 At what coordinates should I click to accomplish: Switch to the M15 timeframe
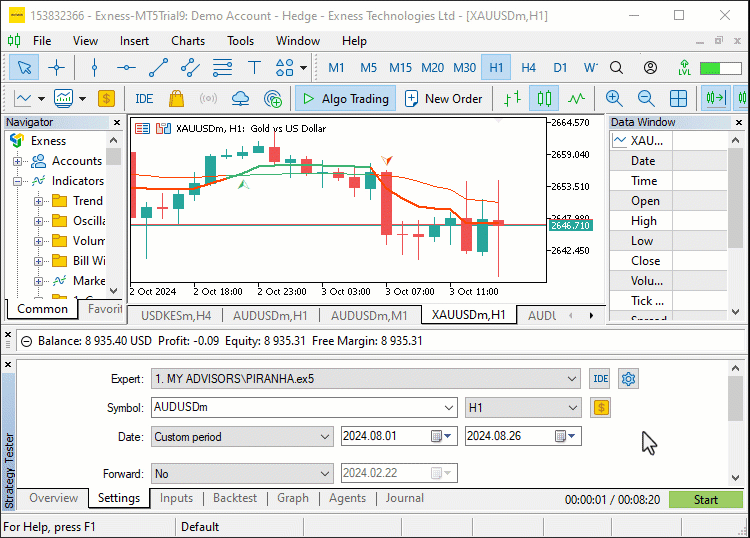tap(400, 67)
